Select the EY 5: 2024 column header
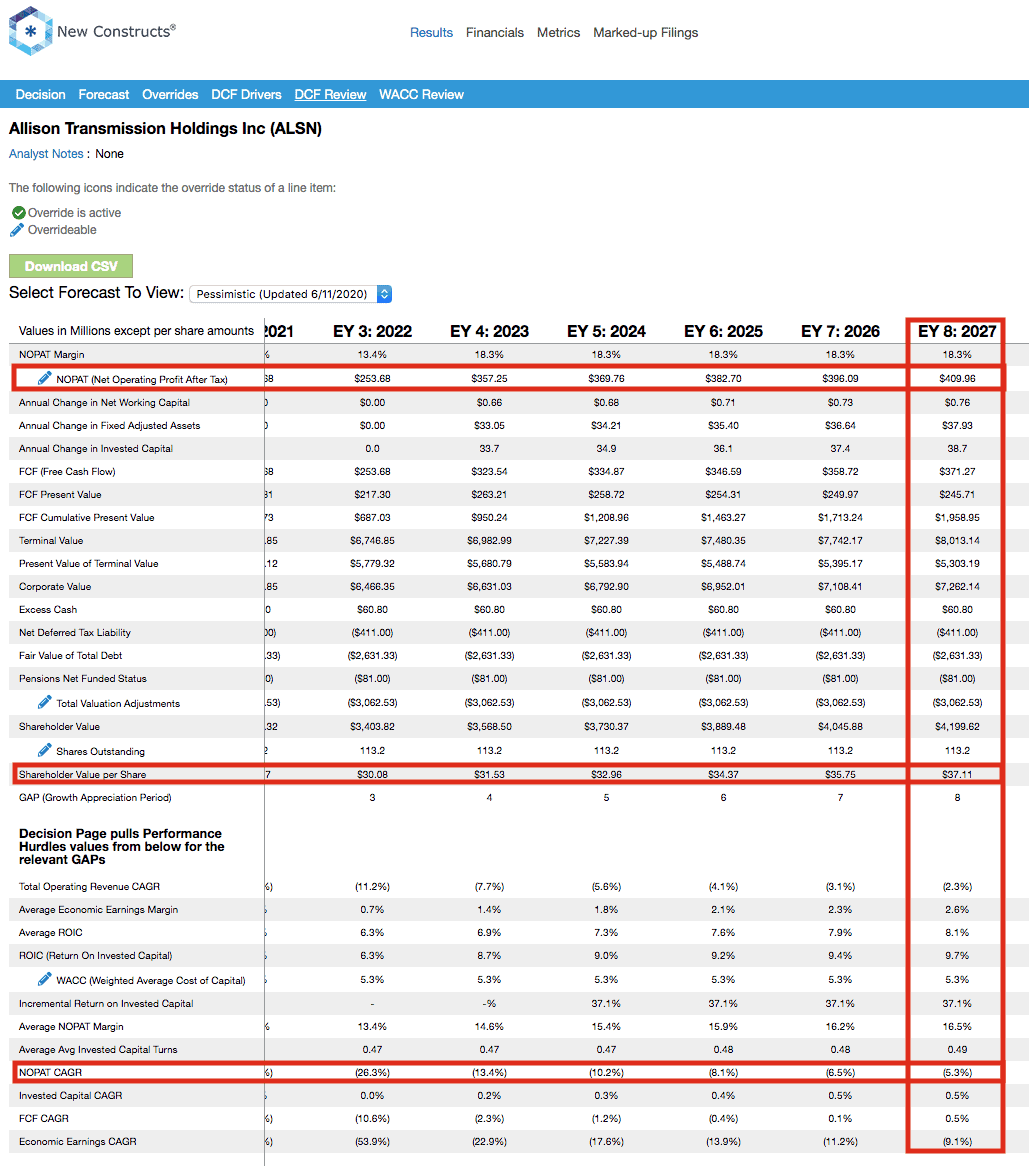Viewport: 1029px width, 1166px height. [606, 332]
